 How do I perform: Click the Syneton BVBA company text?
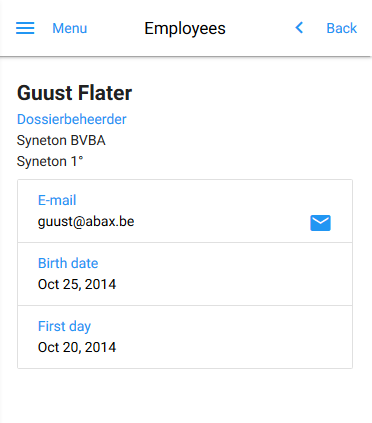pyautogui.click(x=61, y=140)
